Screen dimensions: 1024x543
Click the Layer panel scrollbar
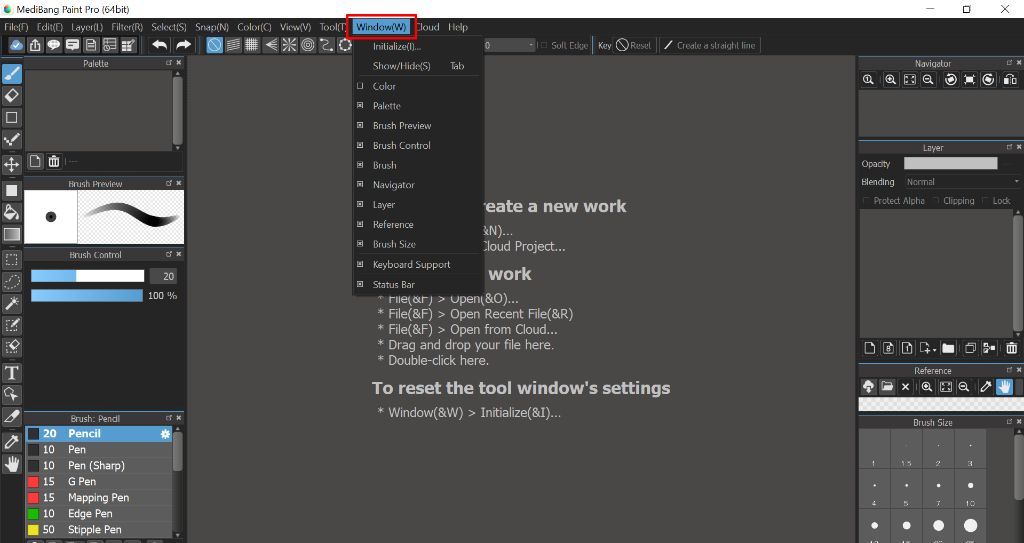(1017, 273)
